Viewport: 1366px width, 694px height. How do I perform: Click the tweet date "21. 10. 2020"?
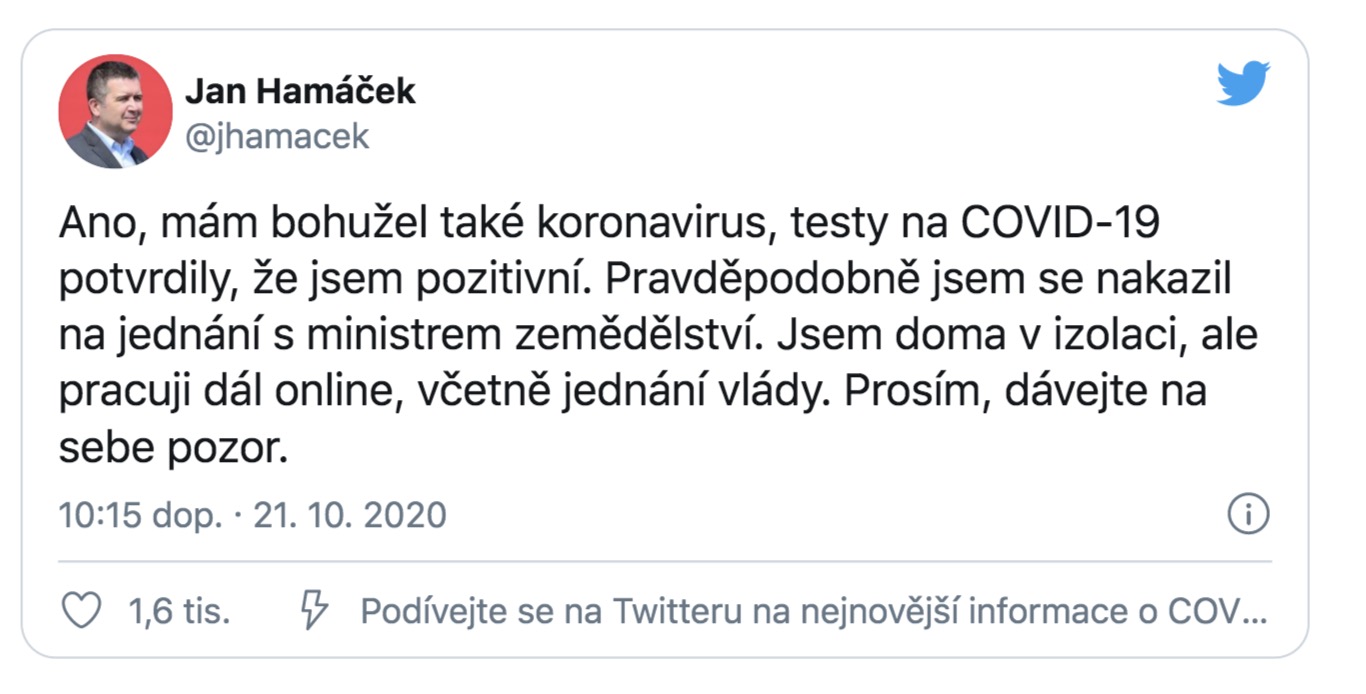click(x=349, y=515)
